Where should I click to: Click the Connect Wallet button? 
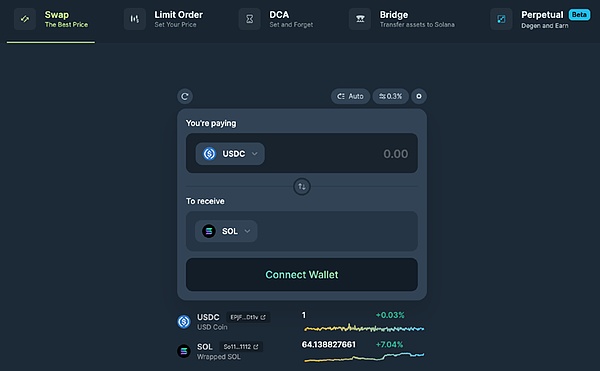click(x=302, y=275)
